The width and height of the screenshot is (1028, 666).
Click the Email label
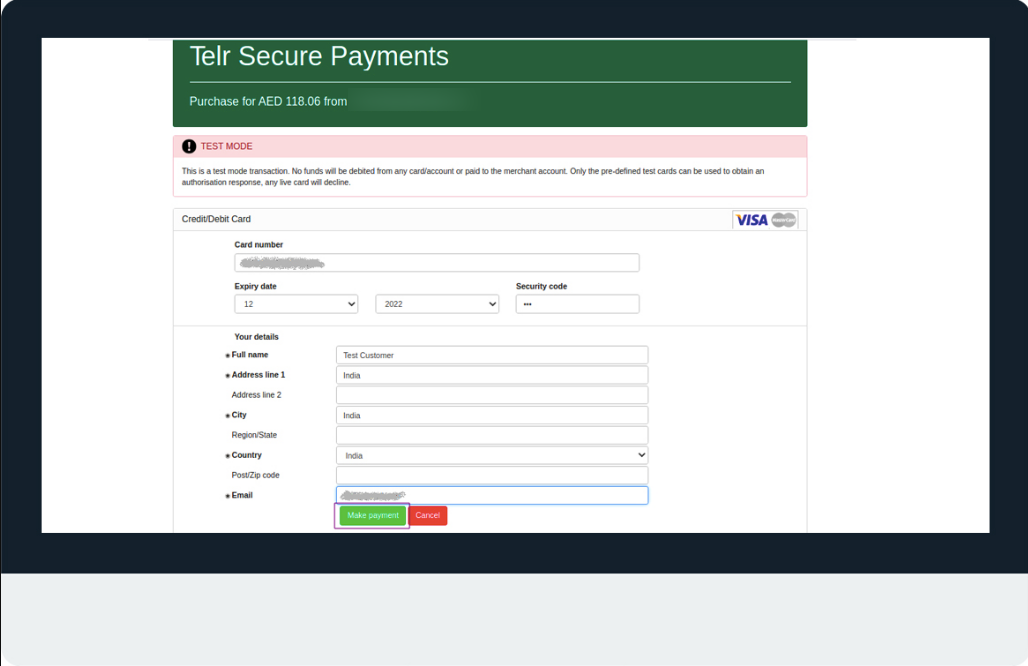click(242, 495)
